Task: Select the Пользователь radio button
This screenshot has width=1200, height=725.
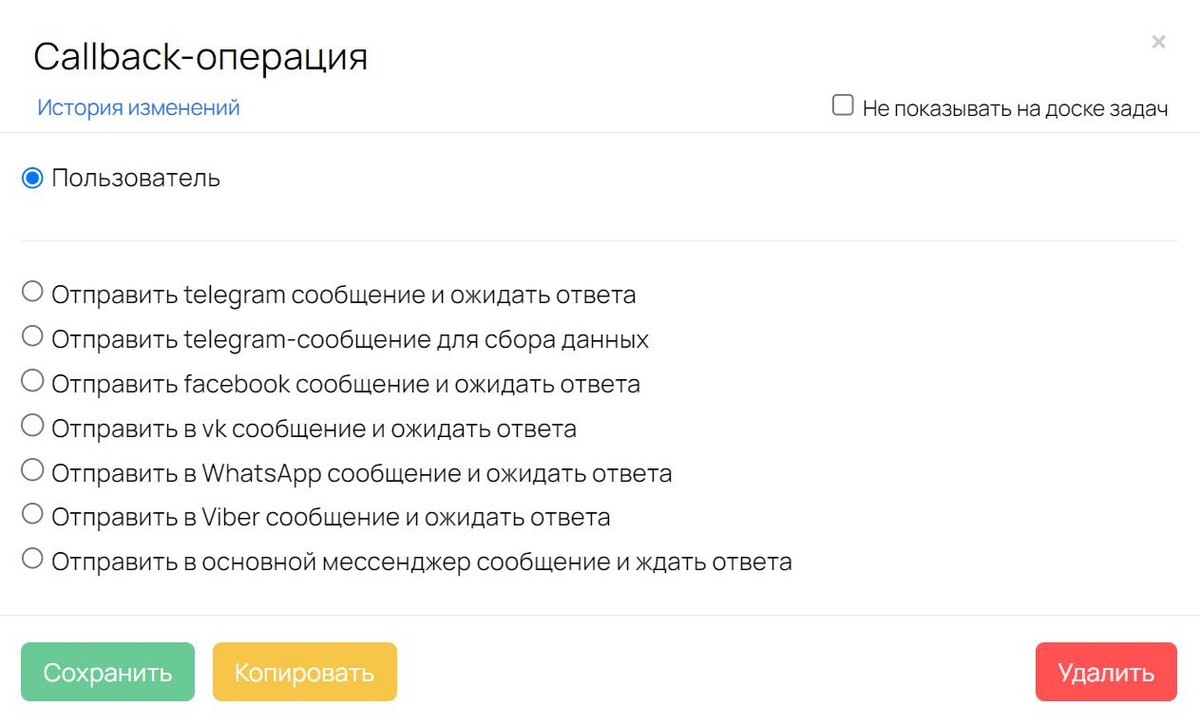Action: pyautogui.click(x=32, y=178)
